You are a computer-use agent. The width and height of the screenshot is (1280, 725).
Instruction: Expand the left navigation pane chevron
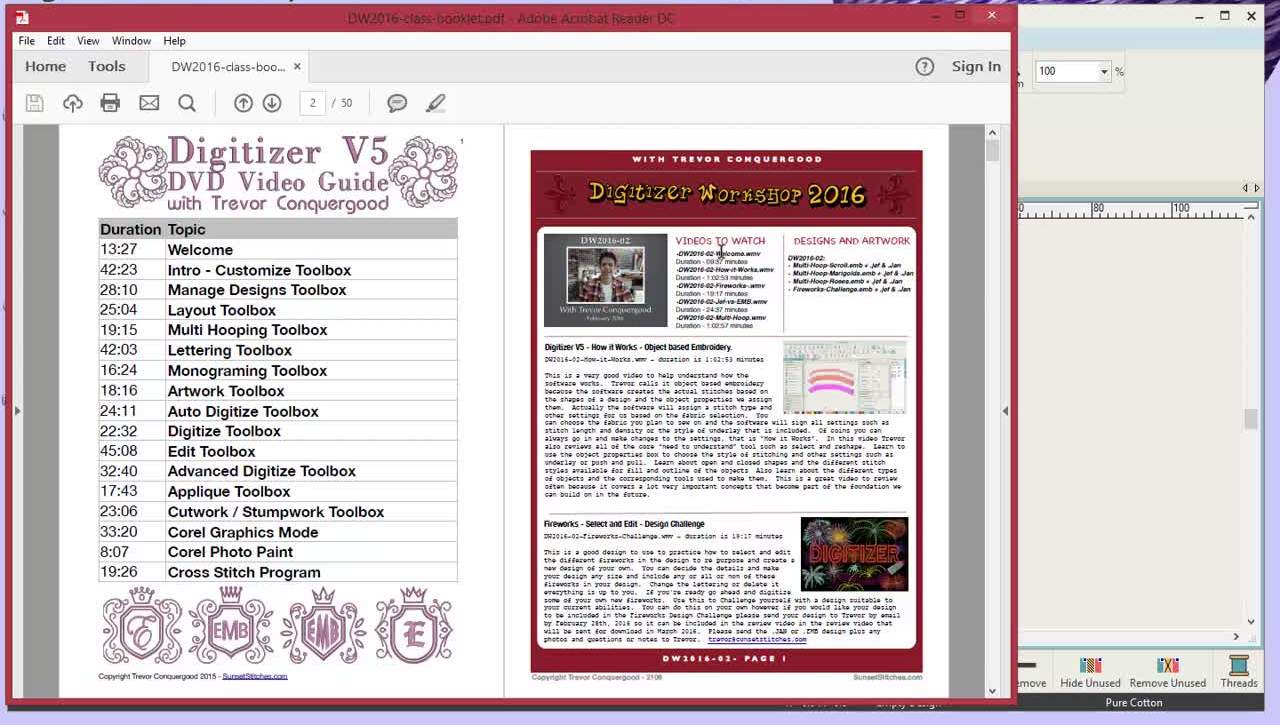(17, 410)
